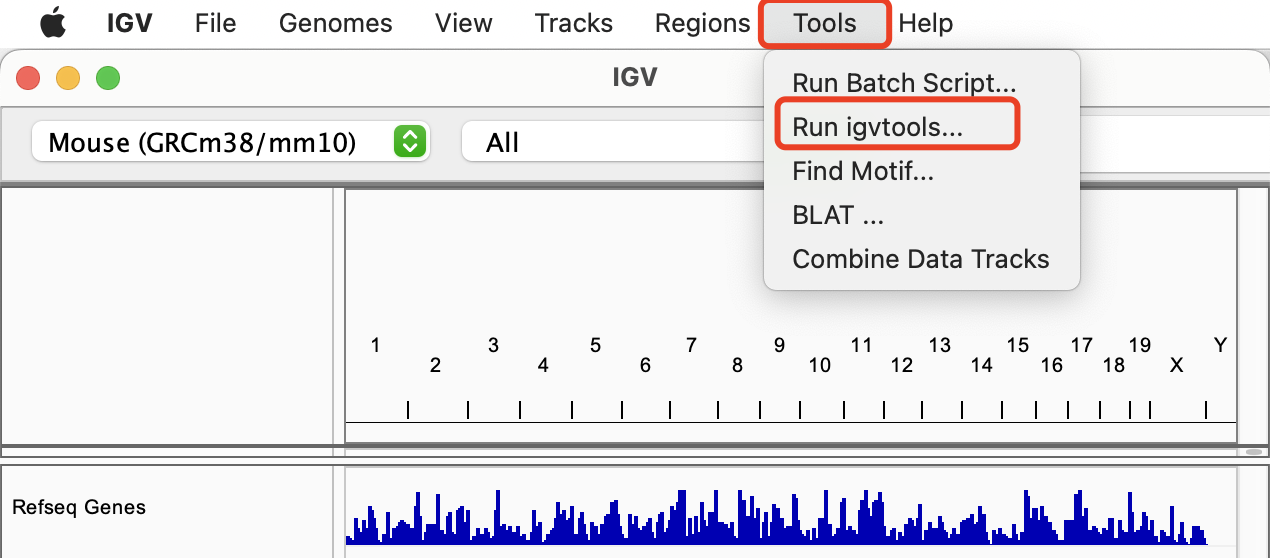1270x558 pixels.
Task: Click chromosome 4 label in ruler
Action: [x=543, y=365]
